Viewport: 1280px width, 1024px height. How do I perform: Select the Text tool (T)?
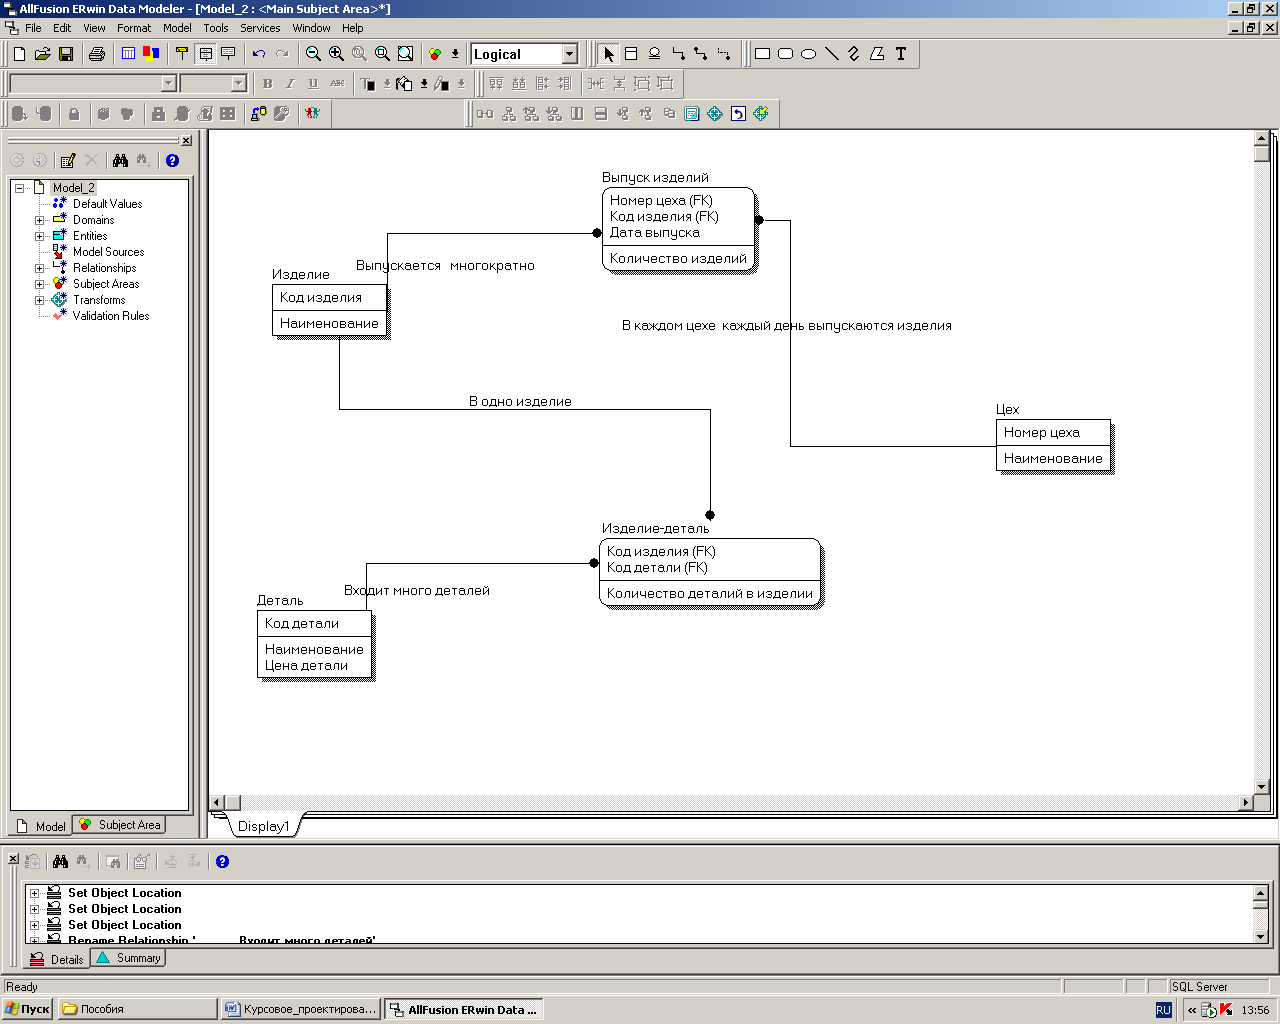[901, 54]
